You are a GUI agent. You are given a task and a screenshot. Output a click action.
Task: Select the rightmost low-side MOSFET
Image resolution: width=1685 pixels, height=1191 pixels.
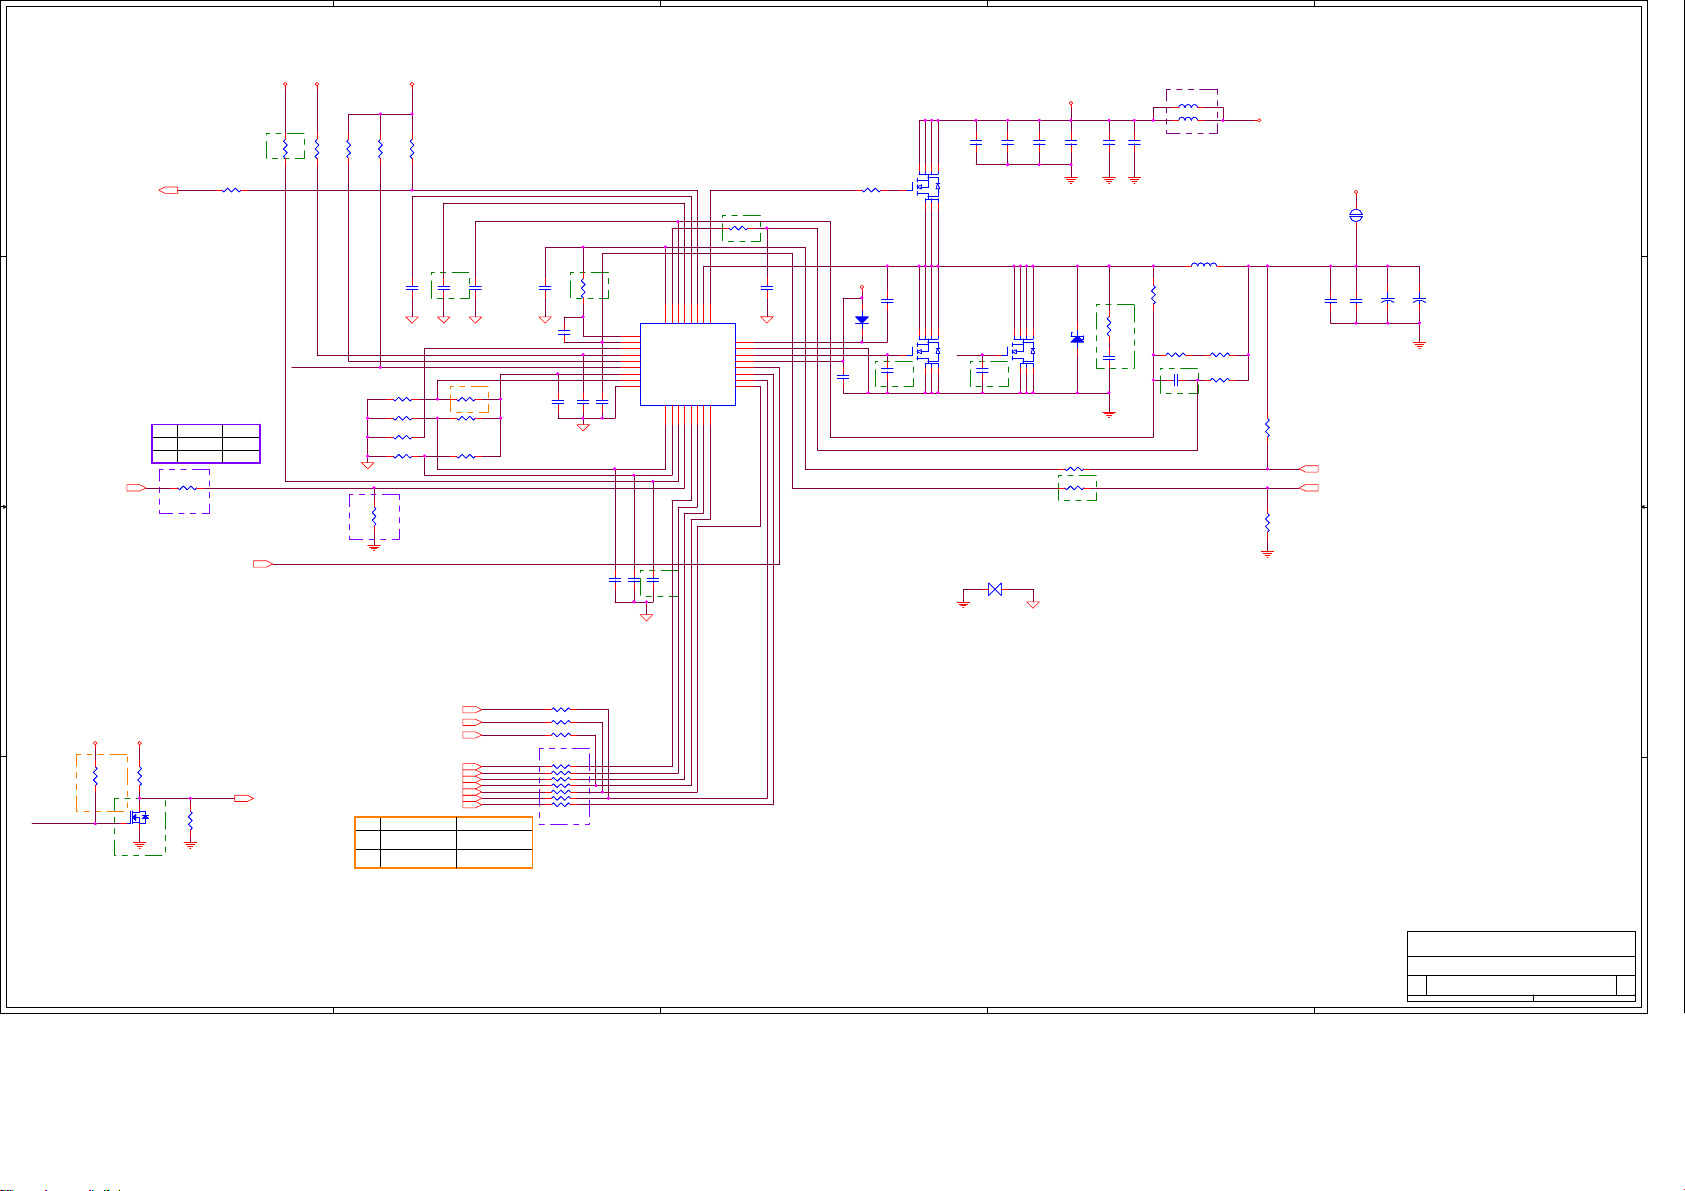1023,351
